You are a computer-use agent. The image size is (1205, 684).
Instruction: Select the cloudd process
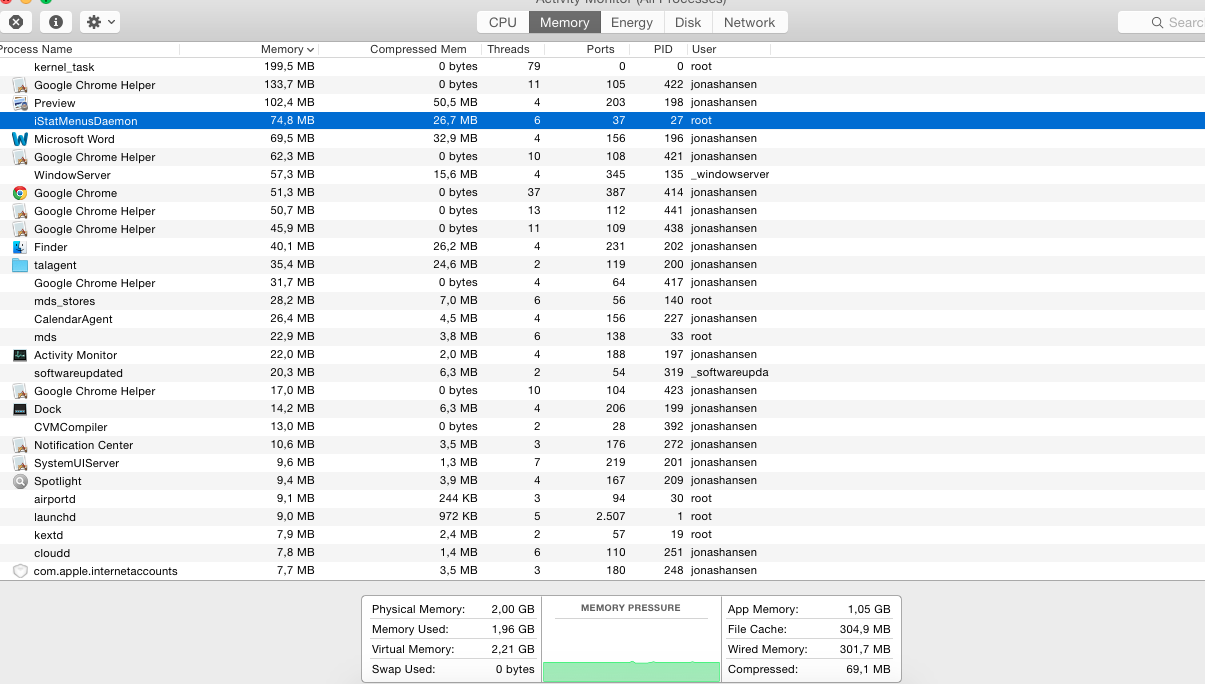602,553
